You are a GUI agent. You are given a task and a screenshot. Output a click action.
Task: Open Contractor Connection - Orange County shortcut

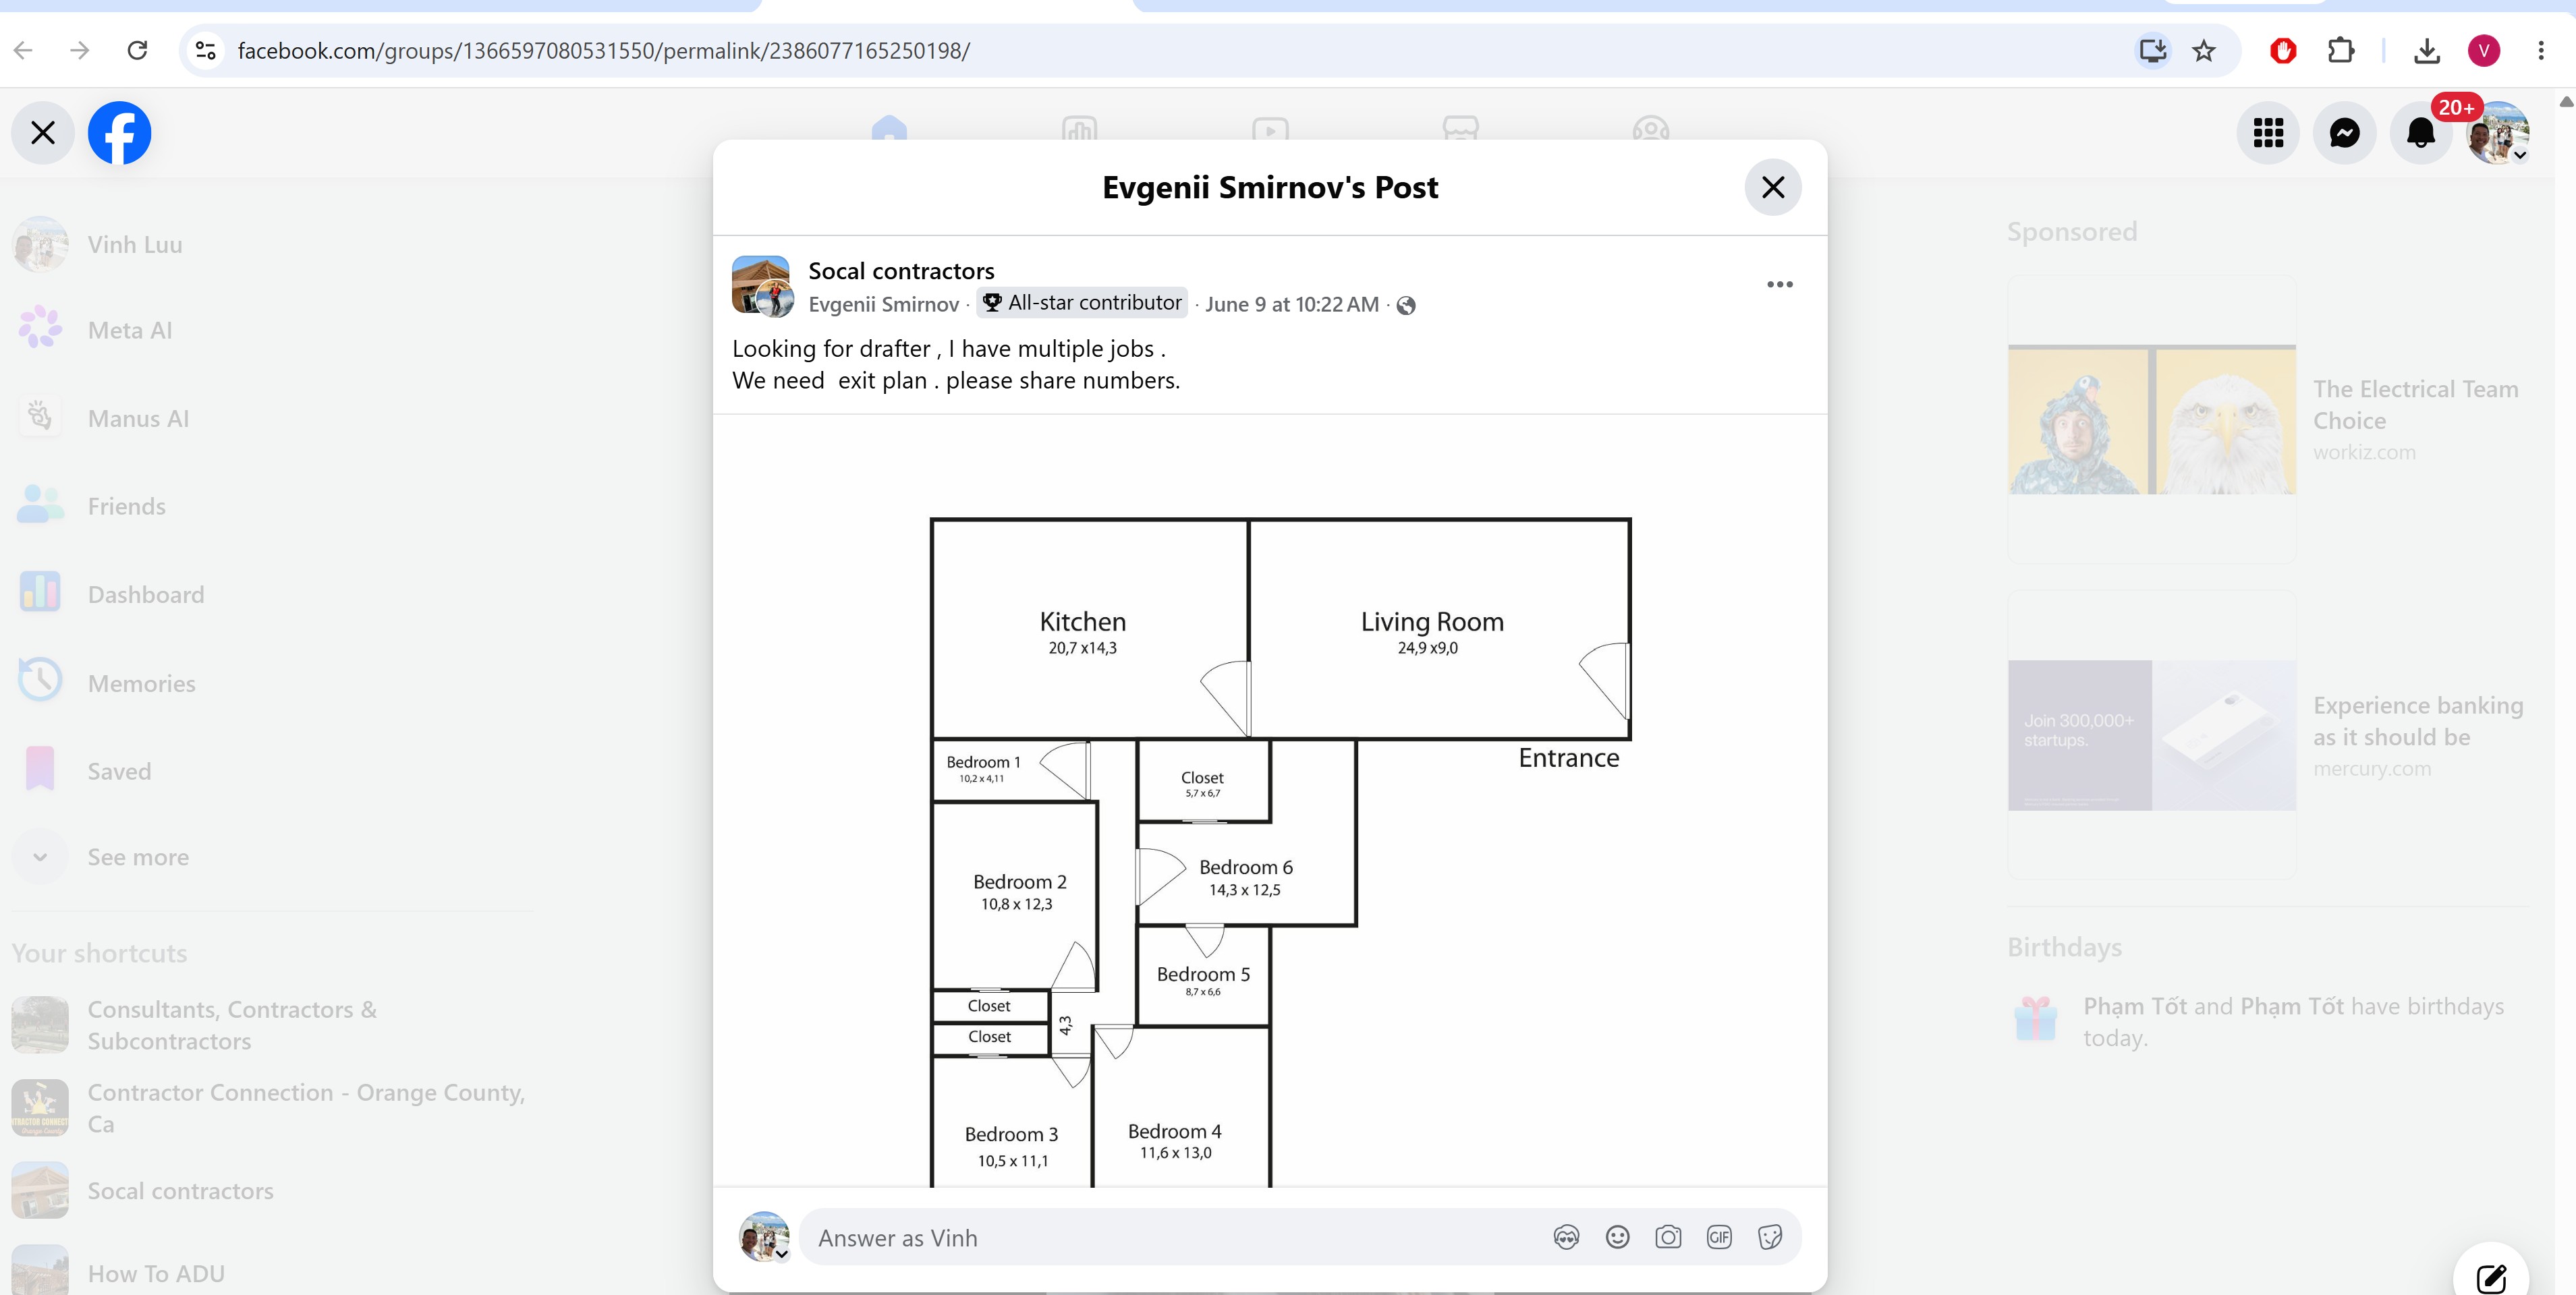point(270,1108)
